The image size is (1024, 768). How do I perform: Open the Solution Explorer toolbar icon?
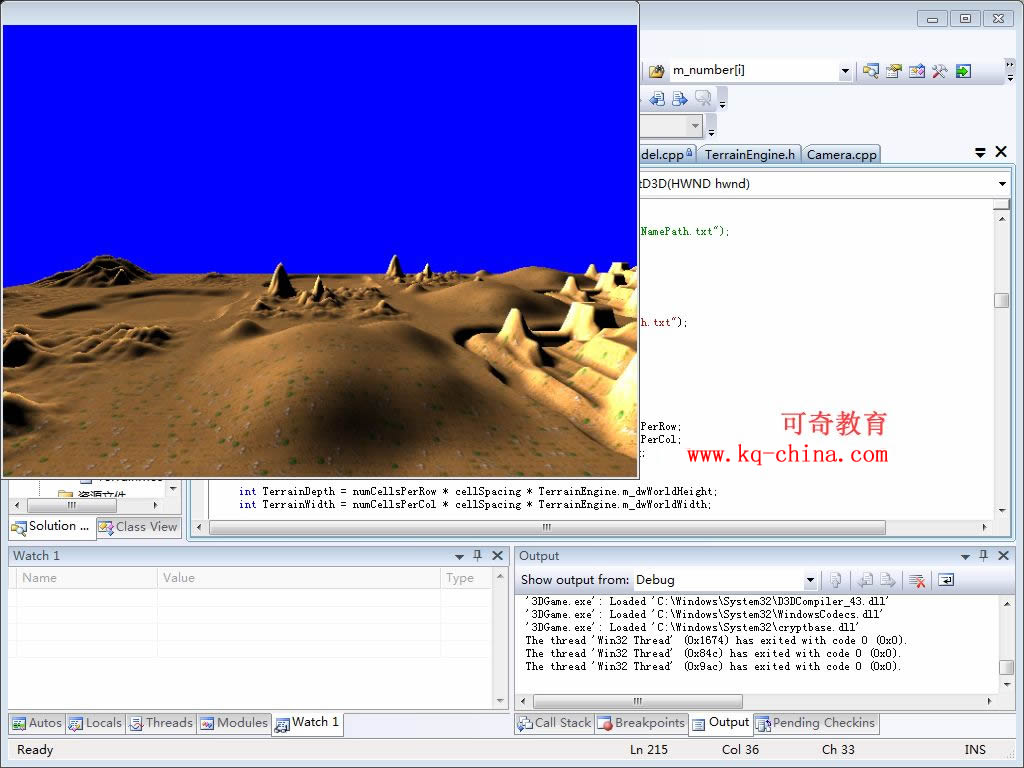click(x=871, y=71)
